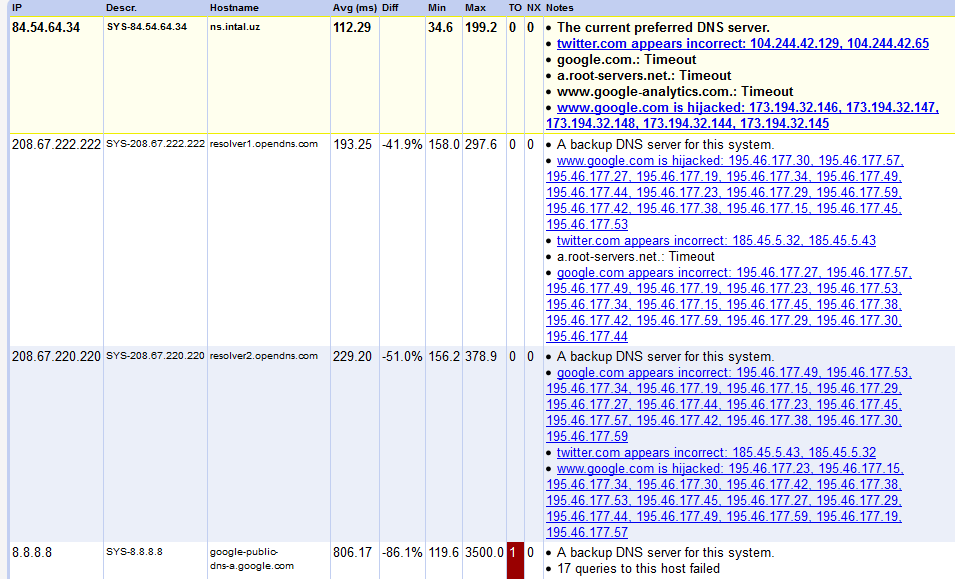Click average value 229.20
The image size is (955, 579).
click(352, 356)
